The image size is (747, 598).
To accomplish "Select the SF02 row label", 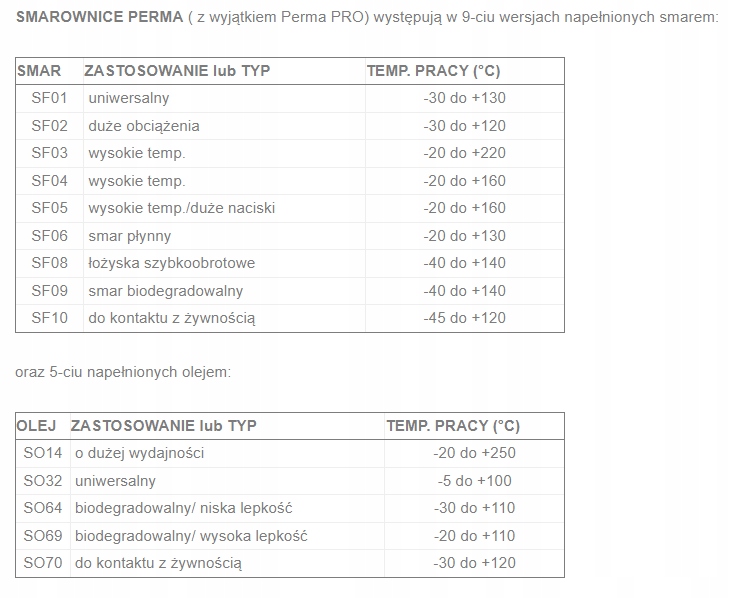I will (49, 126).
